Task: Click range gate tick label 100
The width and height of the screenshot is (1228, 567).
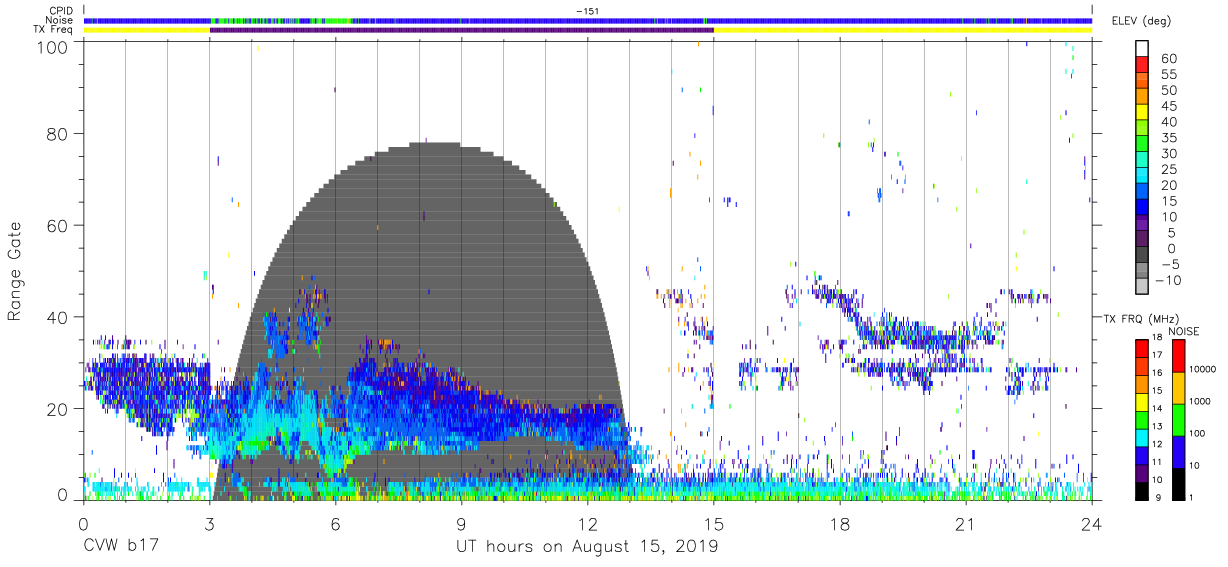Action: (52, 46)
